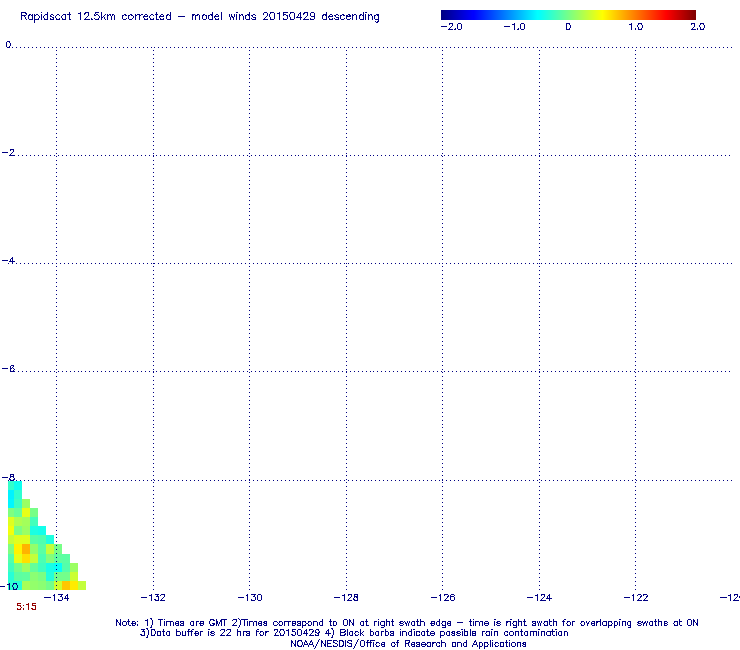
Task: Click the '-8' latitude axis label
Action: tap(8, 477)
